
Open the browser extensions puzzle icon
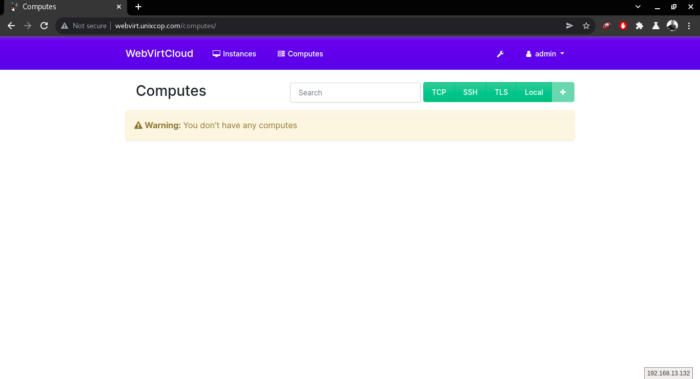click(x=639, y=26)
